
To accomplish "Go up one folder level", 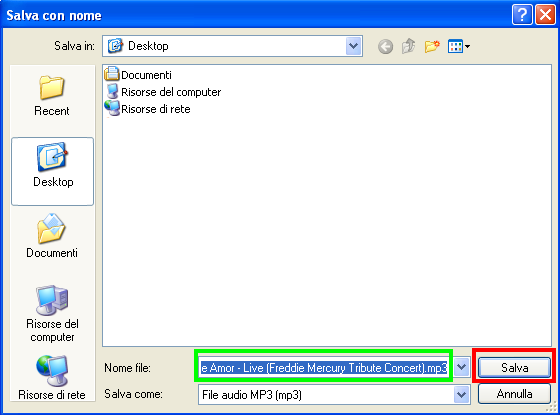I will point(409,46).
